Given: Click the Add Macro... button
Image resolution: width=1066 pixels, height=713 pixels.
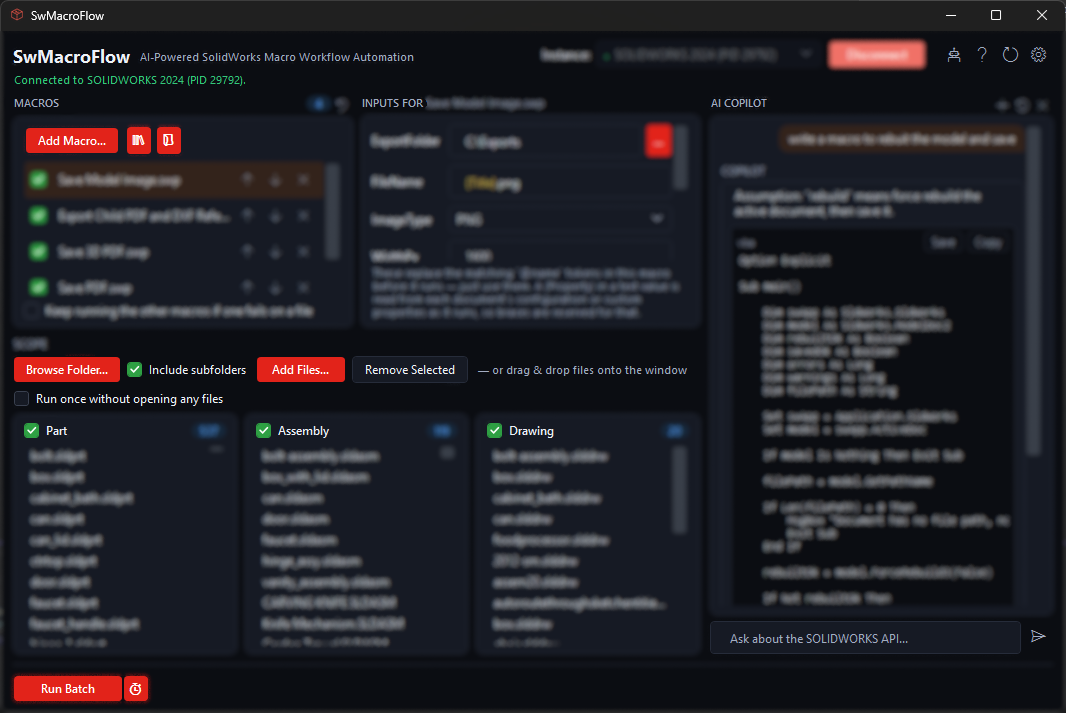Looking at the screenshot, I should pyautogui.click(x=72, y=141).
